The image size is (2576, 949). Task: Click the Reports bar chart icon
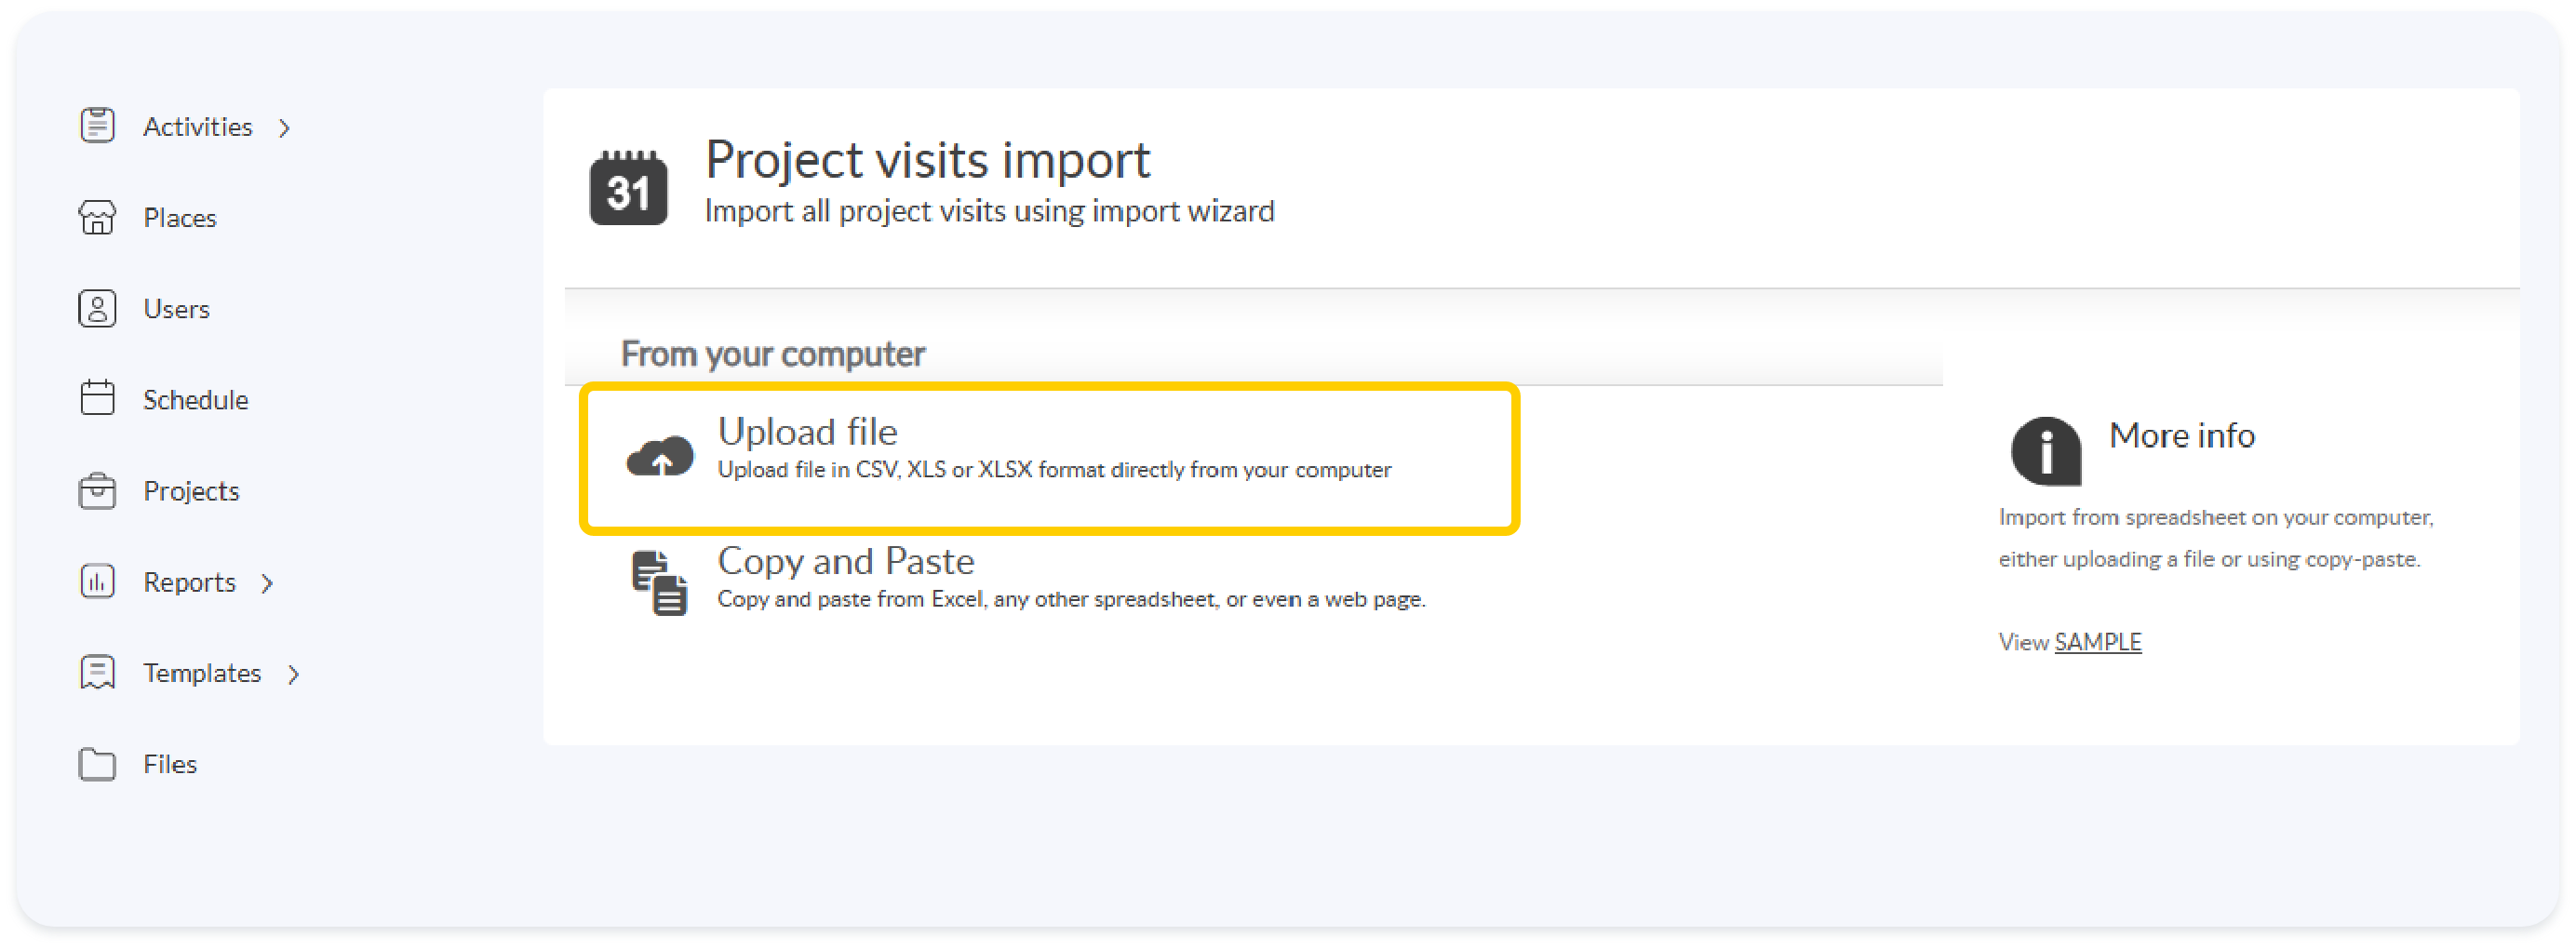[97, 581]
